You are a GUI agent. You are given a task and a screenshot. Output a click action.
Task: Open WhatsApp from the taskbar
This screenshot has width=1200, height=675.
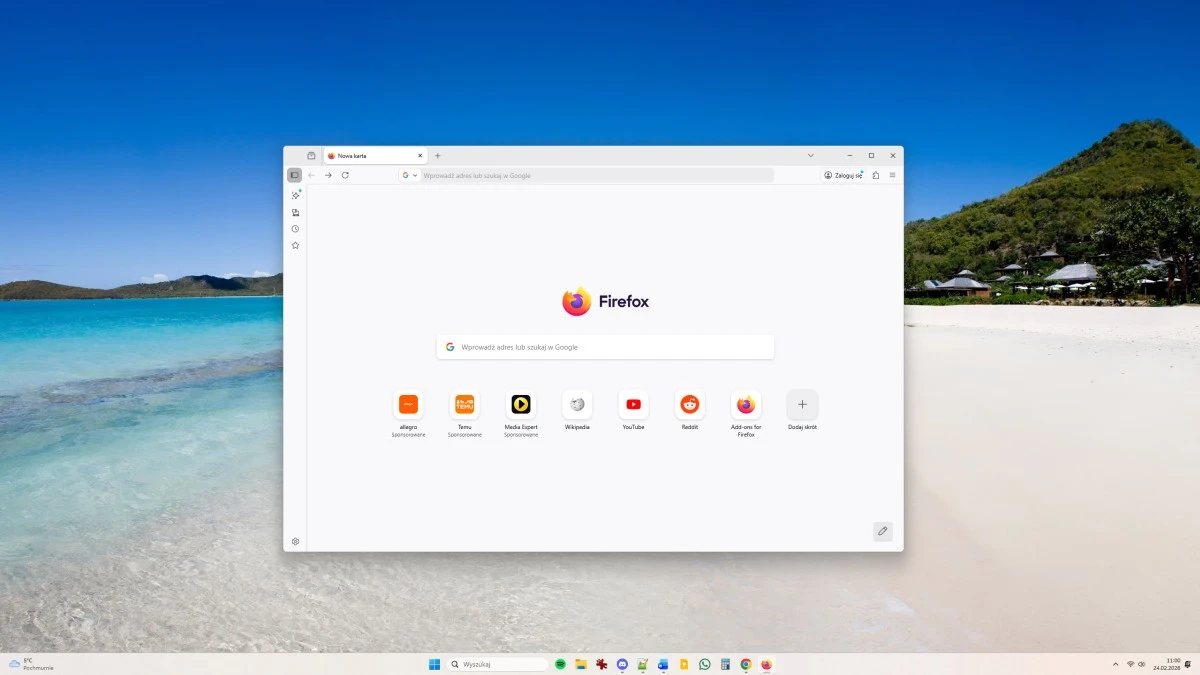tap(704, 663)
